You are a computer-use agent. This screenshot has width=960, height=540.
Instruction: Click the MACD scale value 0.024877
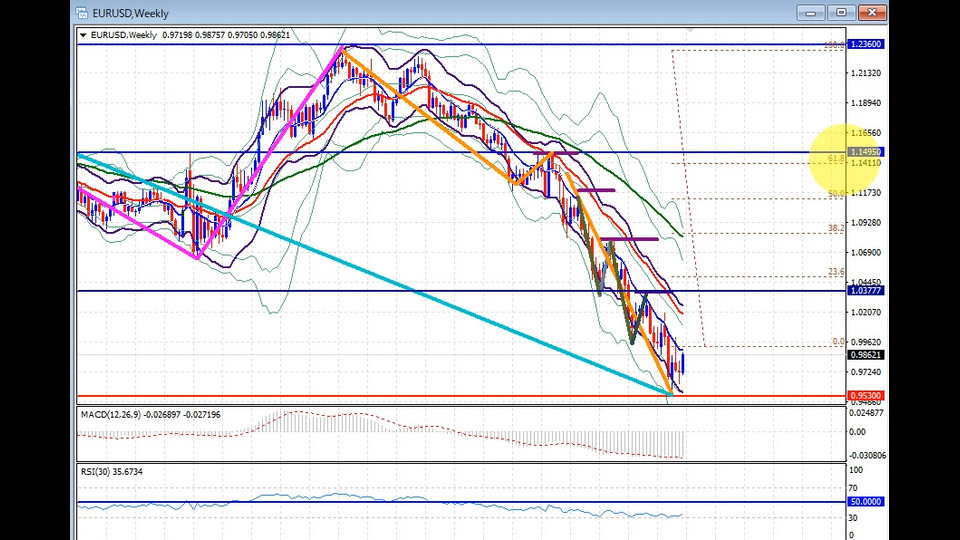click(x=866, y=413)
